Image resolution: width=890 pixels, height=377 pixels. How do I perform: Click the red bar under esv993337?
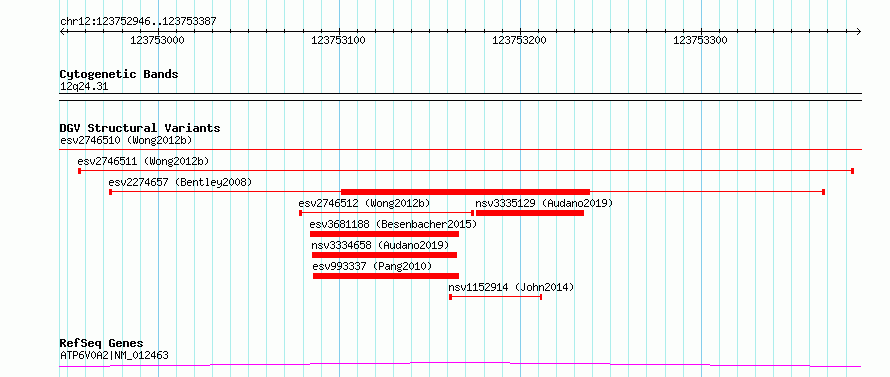pos(386,276)
